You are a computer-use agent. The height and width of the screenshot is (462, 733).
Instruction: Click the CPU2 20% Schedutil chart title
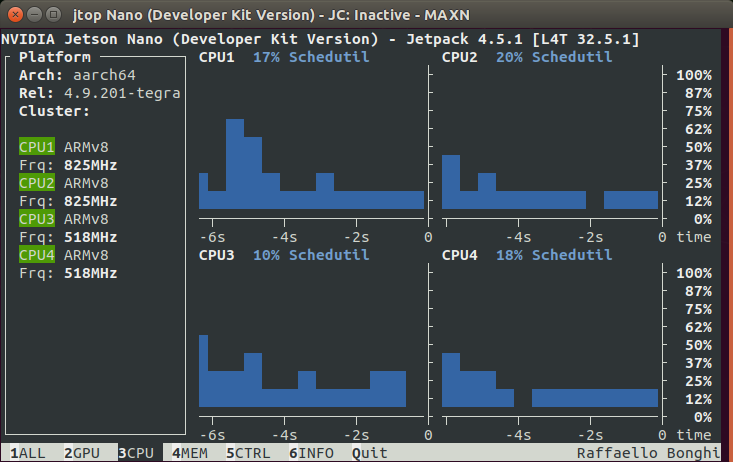tap(527, 57)
